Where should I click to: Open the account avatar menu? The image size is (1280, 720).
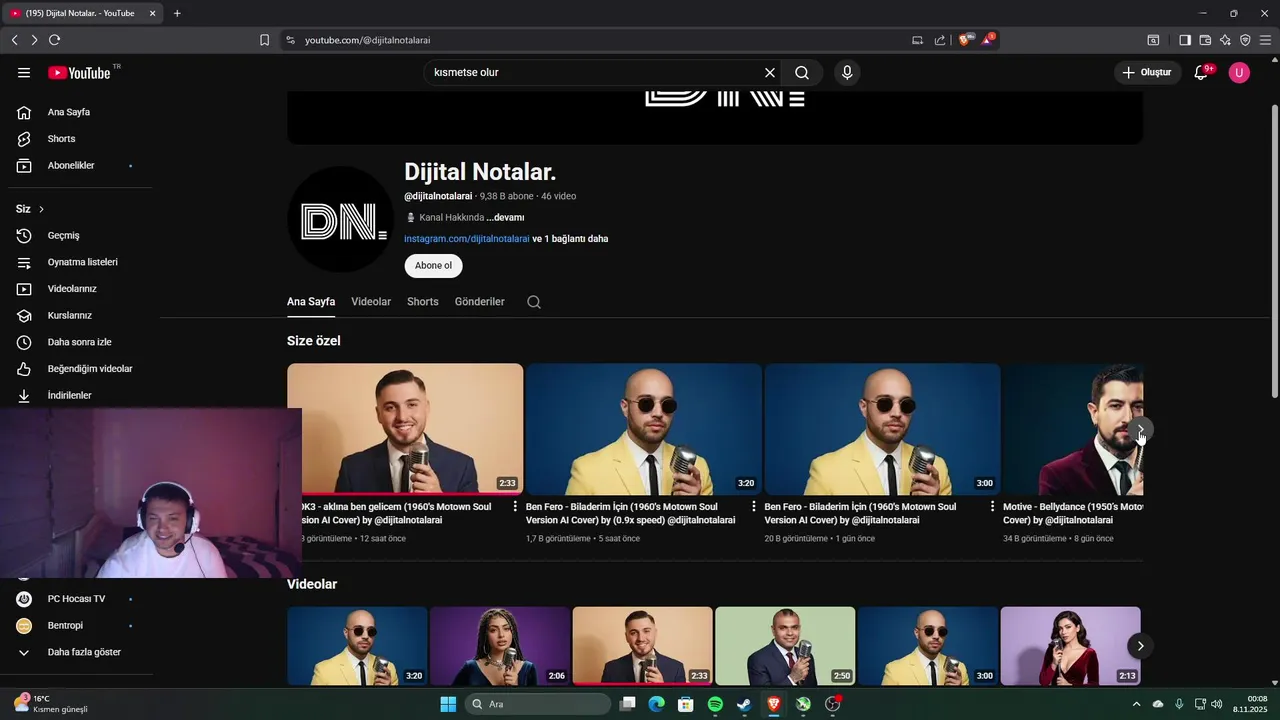[x=1239, y=73]
